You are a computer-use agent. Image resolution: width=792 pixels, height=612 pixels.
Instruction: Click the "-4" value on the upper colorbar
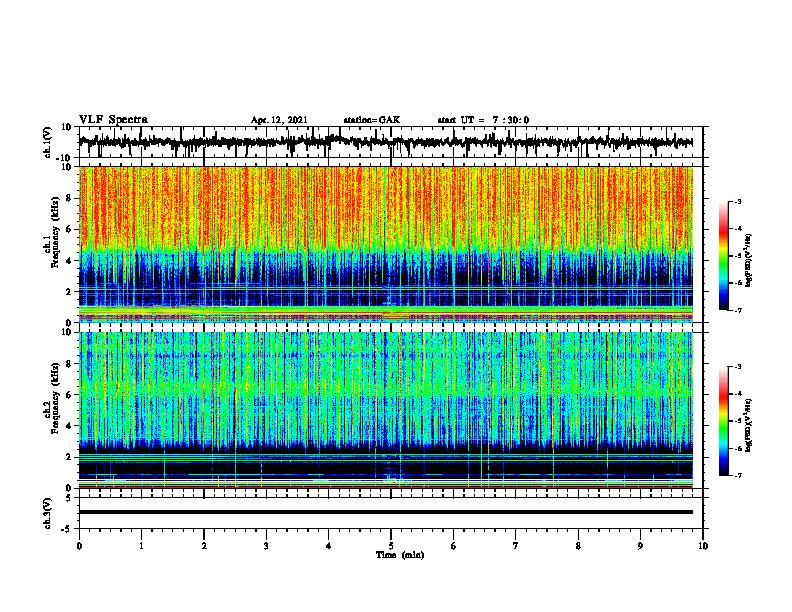coord(737,229)
